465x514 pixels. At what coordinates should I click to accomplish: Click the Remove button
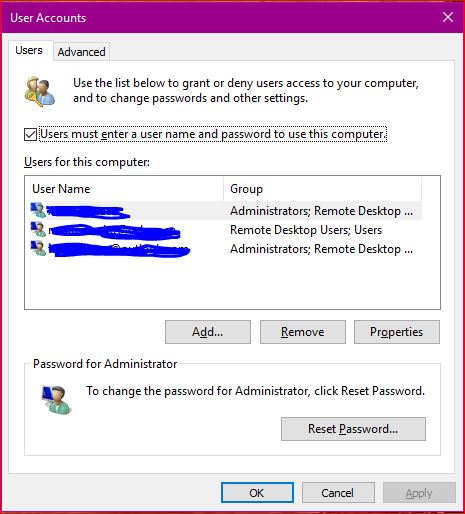(303, 332)
